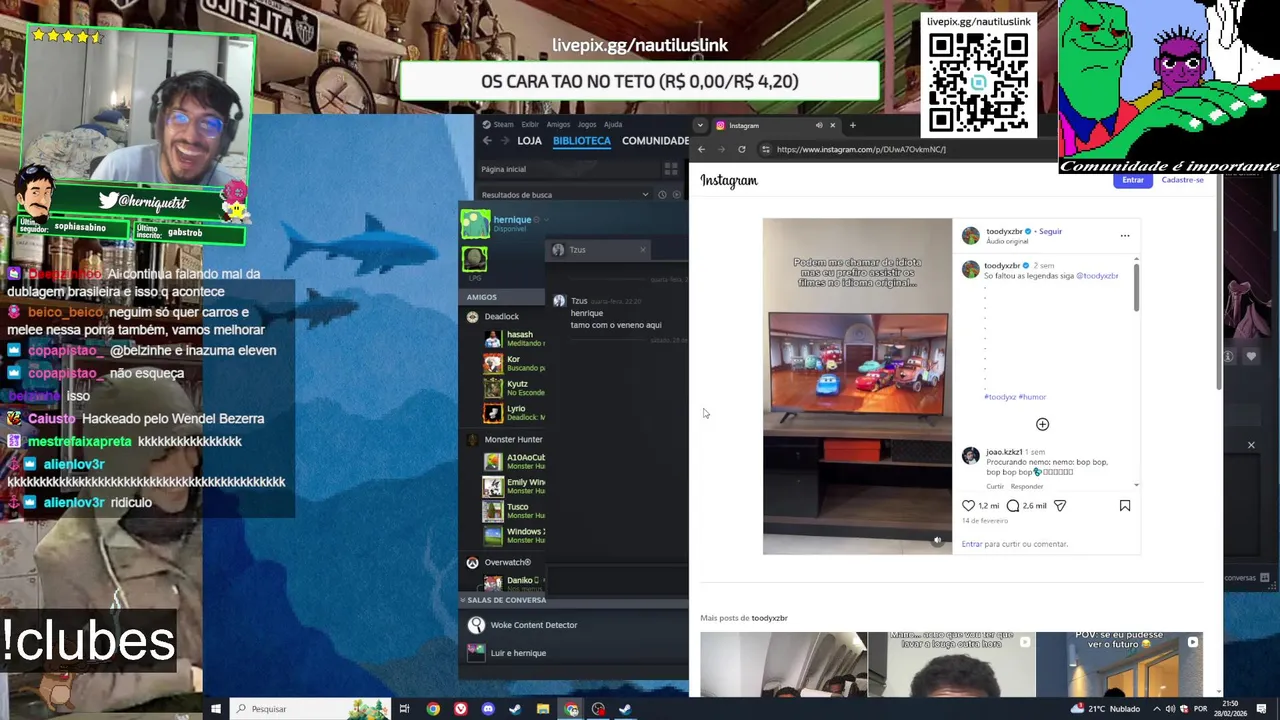Unmute the video with speaker icon
Image resolution: width=1280 pixels, height=720 pixels.
[937, 540]
